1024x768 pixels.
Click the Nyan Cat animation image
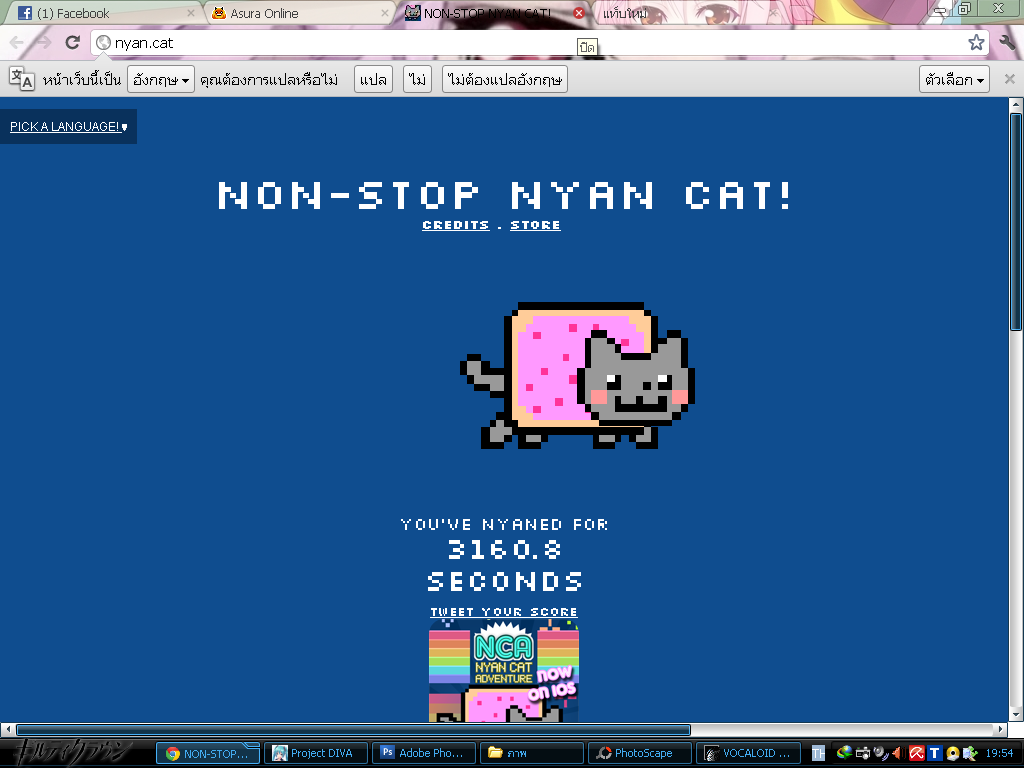(577, 376)
